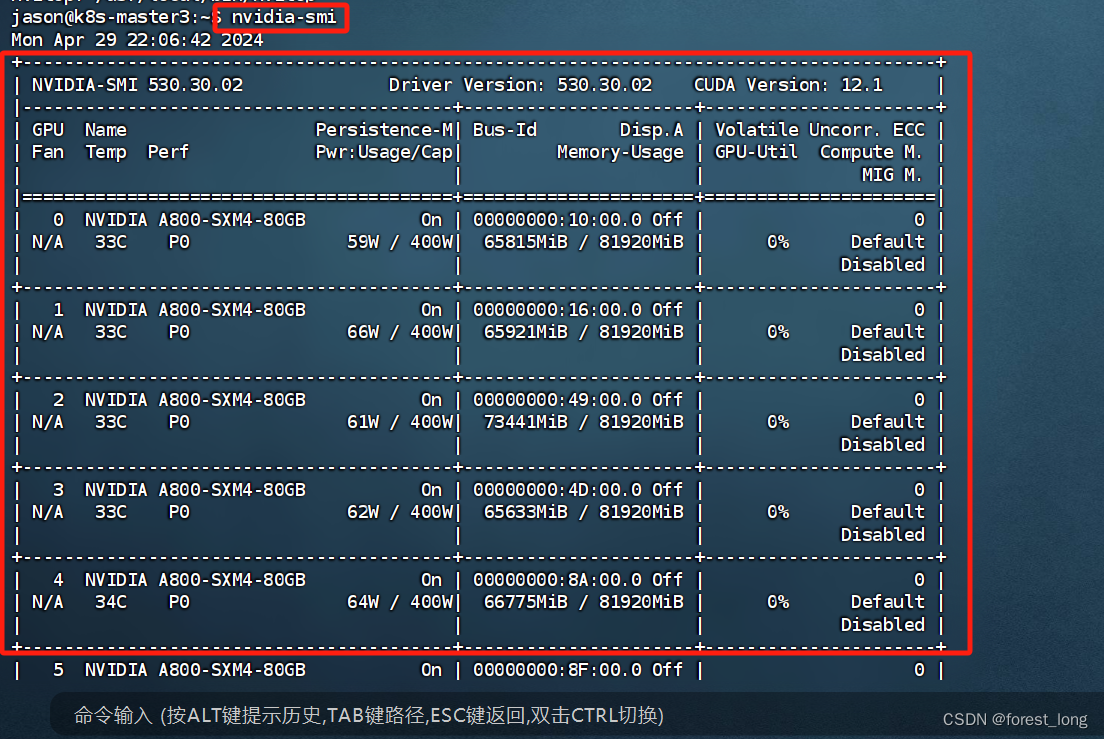Image resolution: width=1104 pixels, height=739 pixels.
Task: Click the 'MIG M.' column header
Action: click(x=892, y=175)
